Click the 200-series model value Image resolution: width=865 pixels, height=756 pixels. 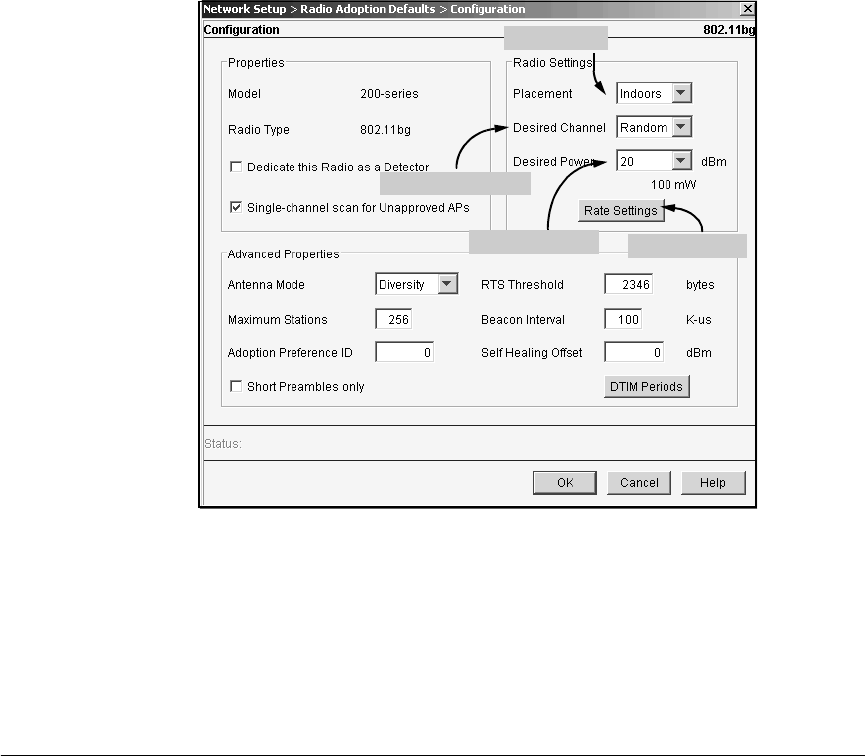[x=389, y=94]
